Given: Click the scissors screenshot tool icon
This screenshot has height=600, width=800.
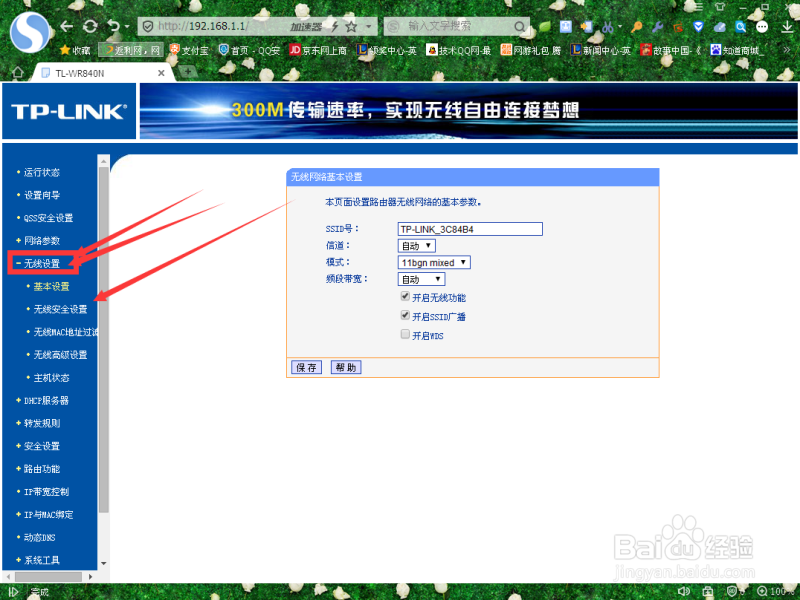Looking at the screenshot, I should pyautogui.click(x=608, y=27).
